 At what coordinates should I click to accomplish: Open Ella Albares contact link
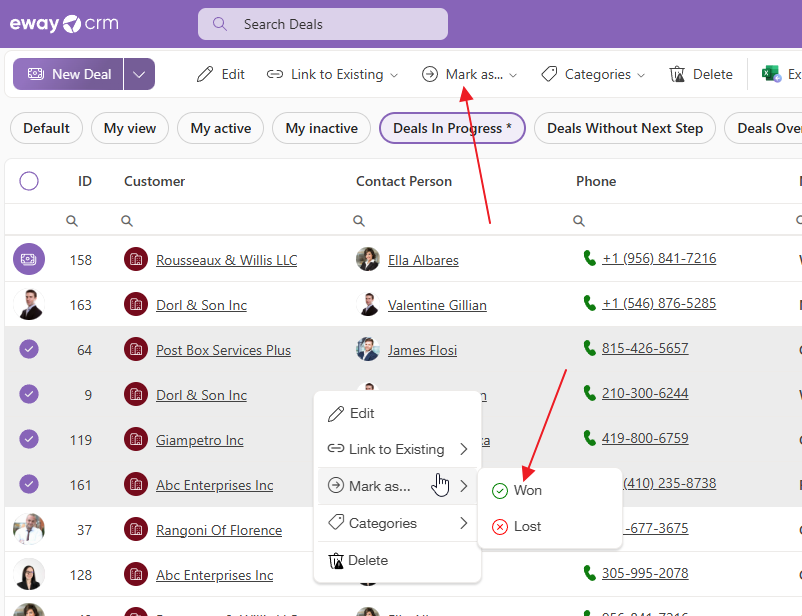[x=423, y=260]
